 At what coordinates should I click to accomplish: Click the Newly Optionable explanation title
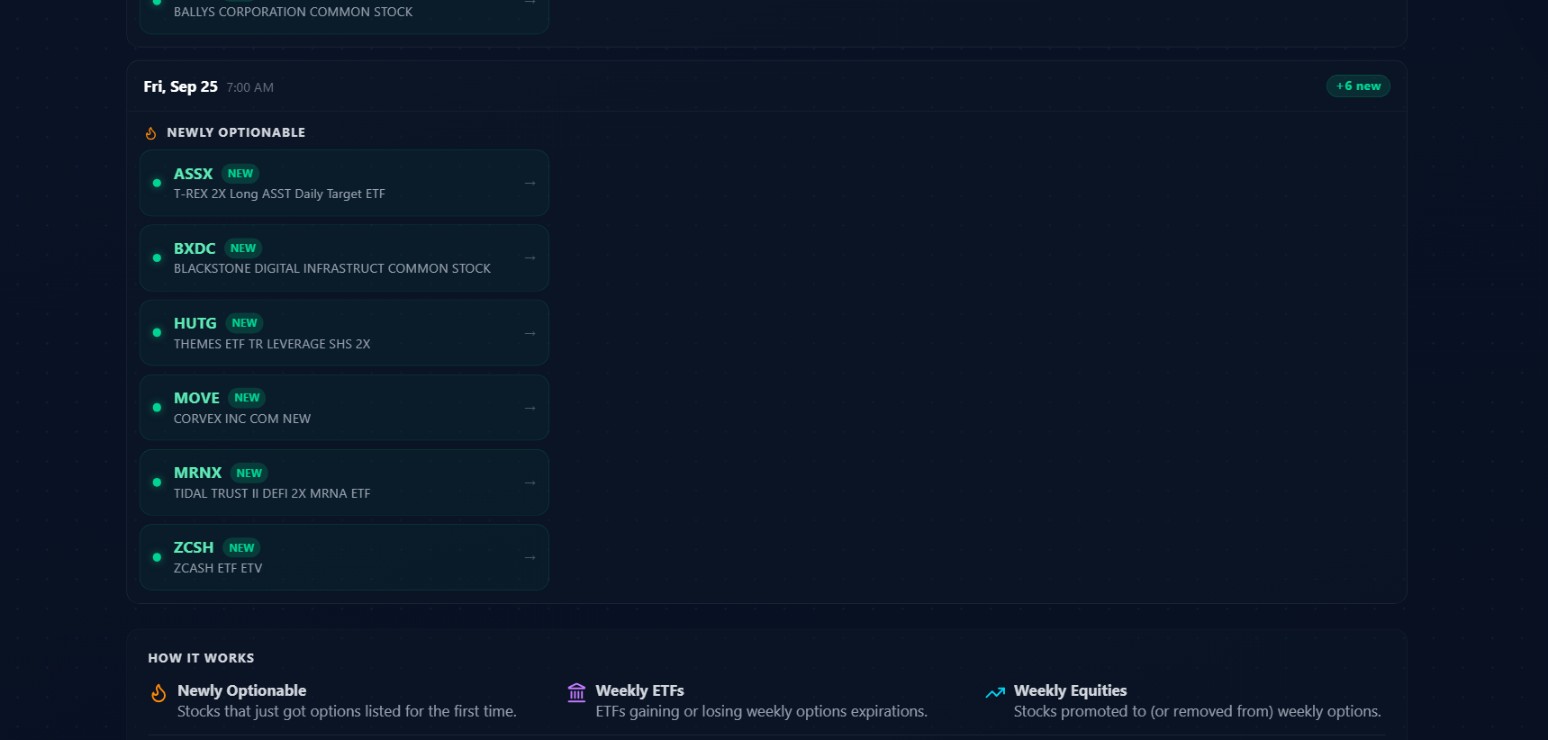click(x=242, y=691)
